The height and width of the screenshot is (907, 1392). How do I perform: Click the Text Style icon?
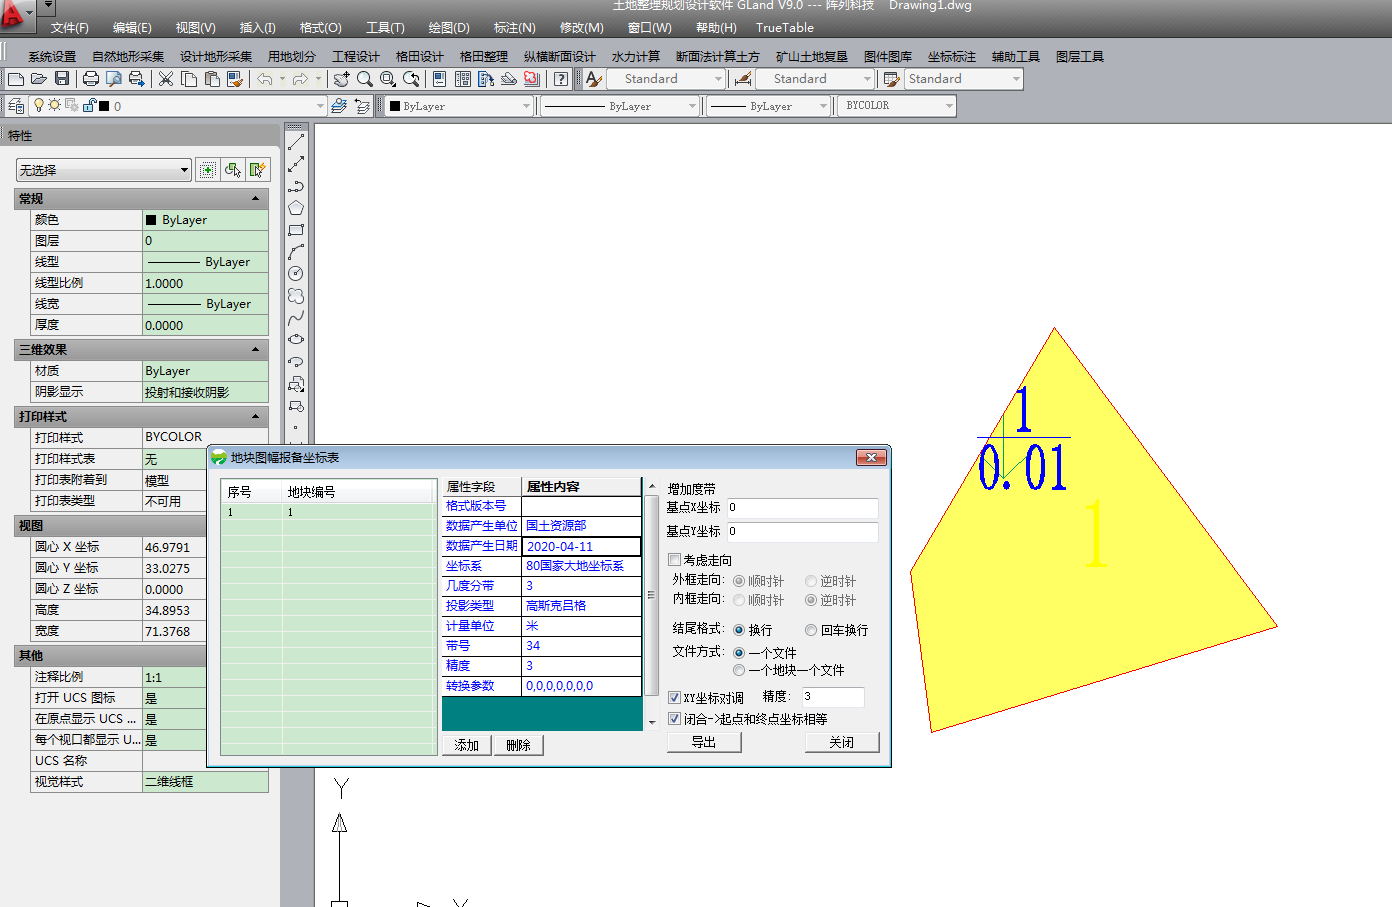594,79
